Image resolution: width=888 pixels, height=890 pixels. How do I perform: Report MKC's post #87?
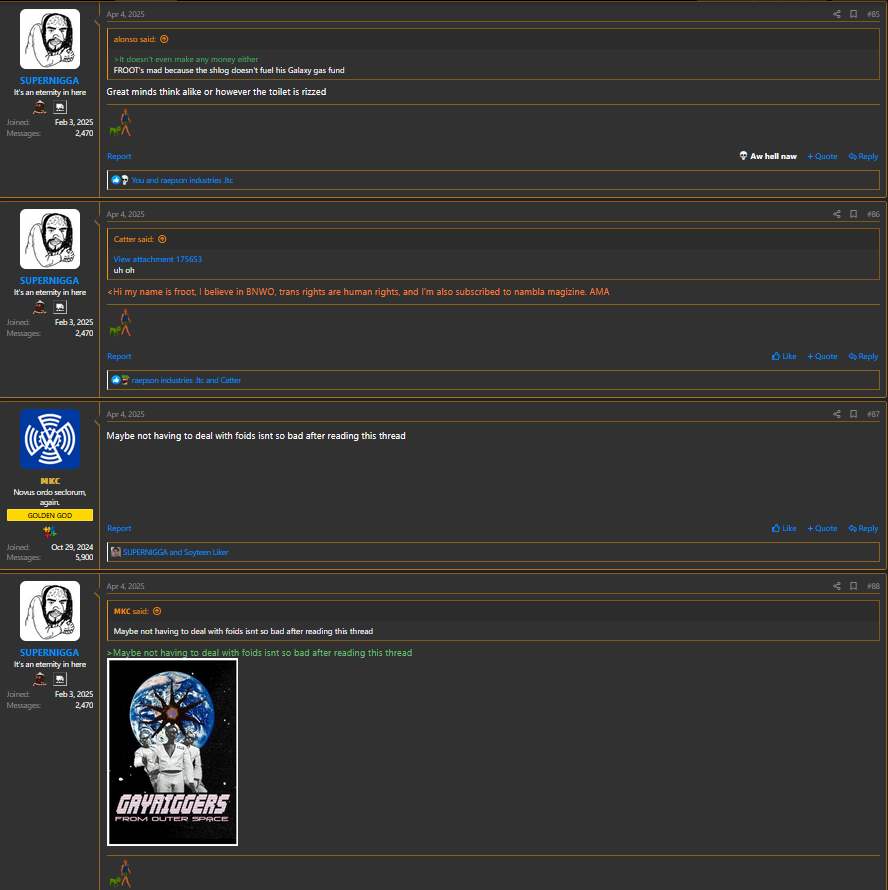click(119, 528)
